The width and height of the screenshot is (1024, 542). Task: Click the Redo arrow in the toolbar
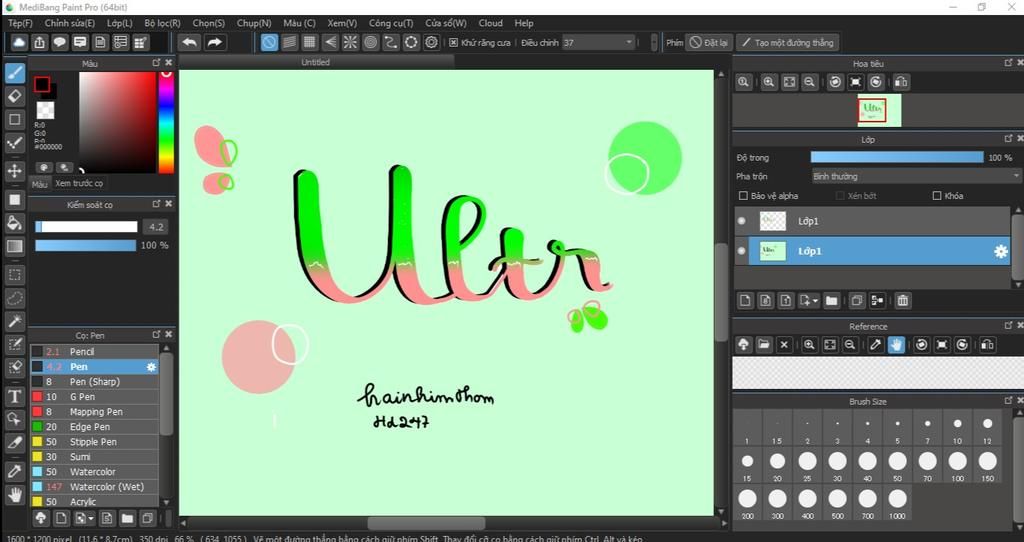click(x=214, y=42)
